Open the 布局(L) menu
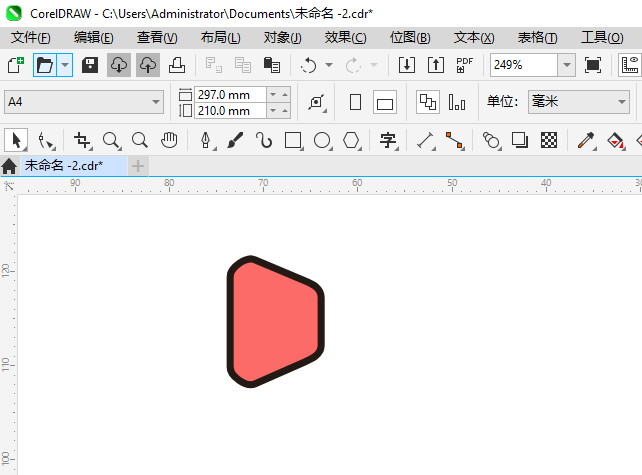Viewport: 642px width, 475px height. pyautogui.click(x=221, y=38)
